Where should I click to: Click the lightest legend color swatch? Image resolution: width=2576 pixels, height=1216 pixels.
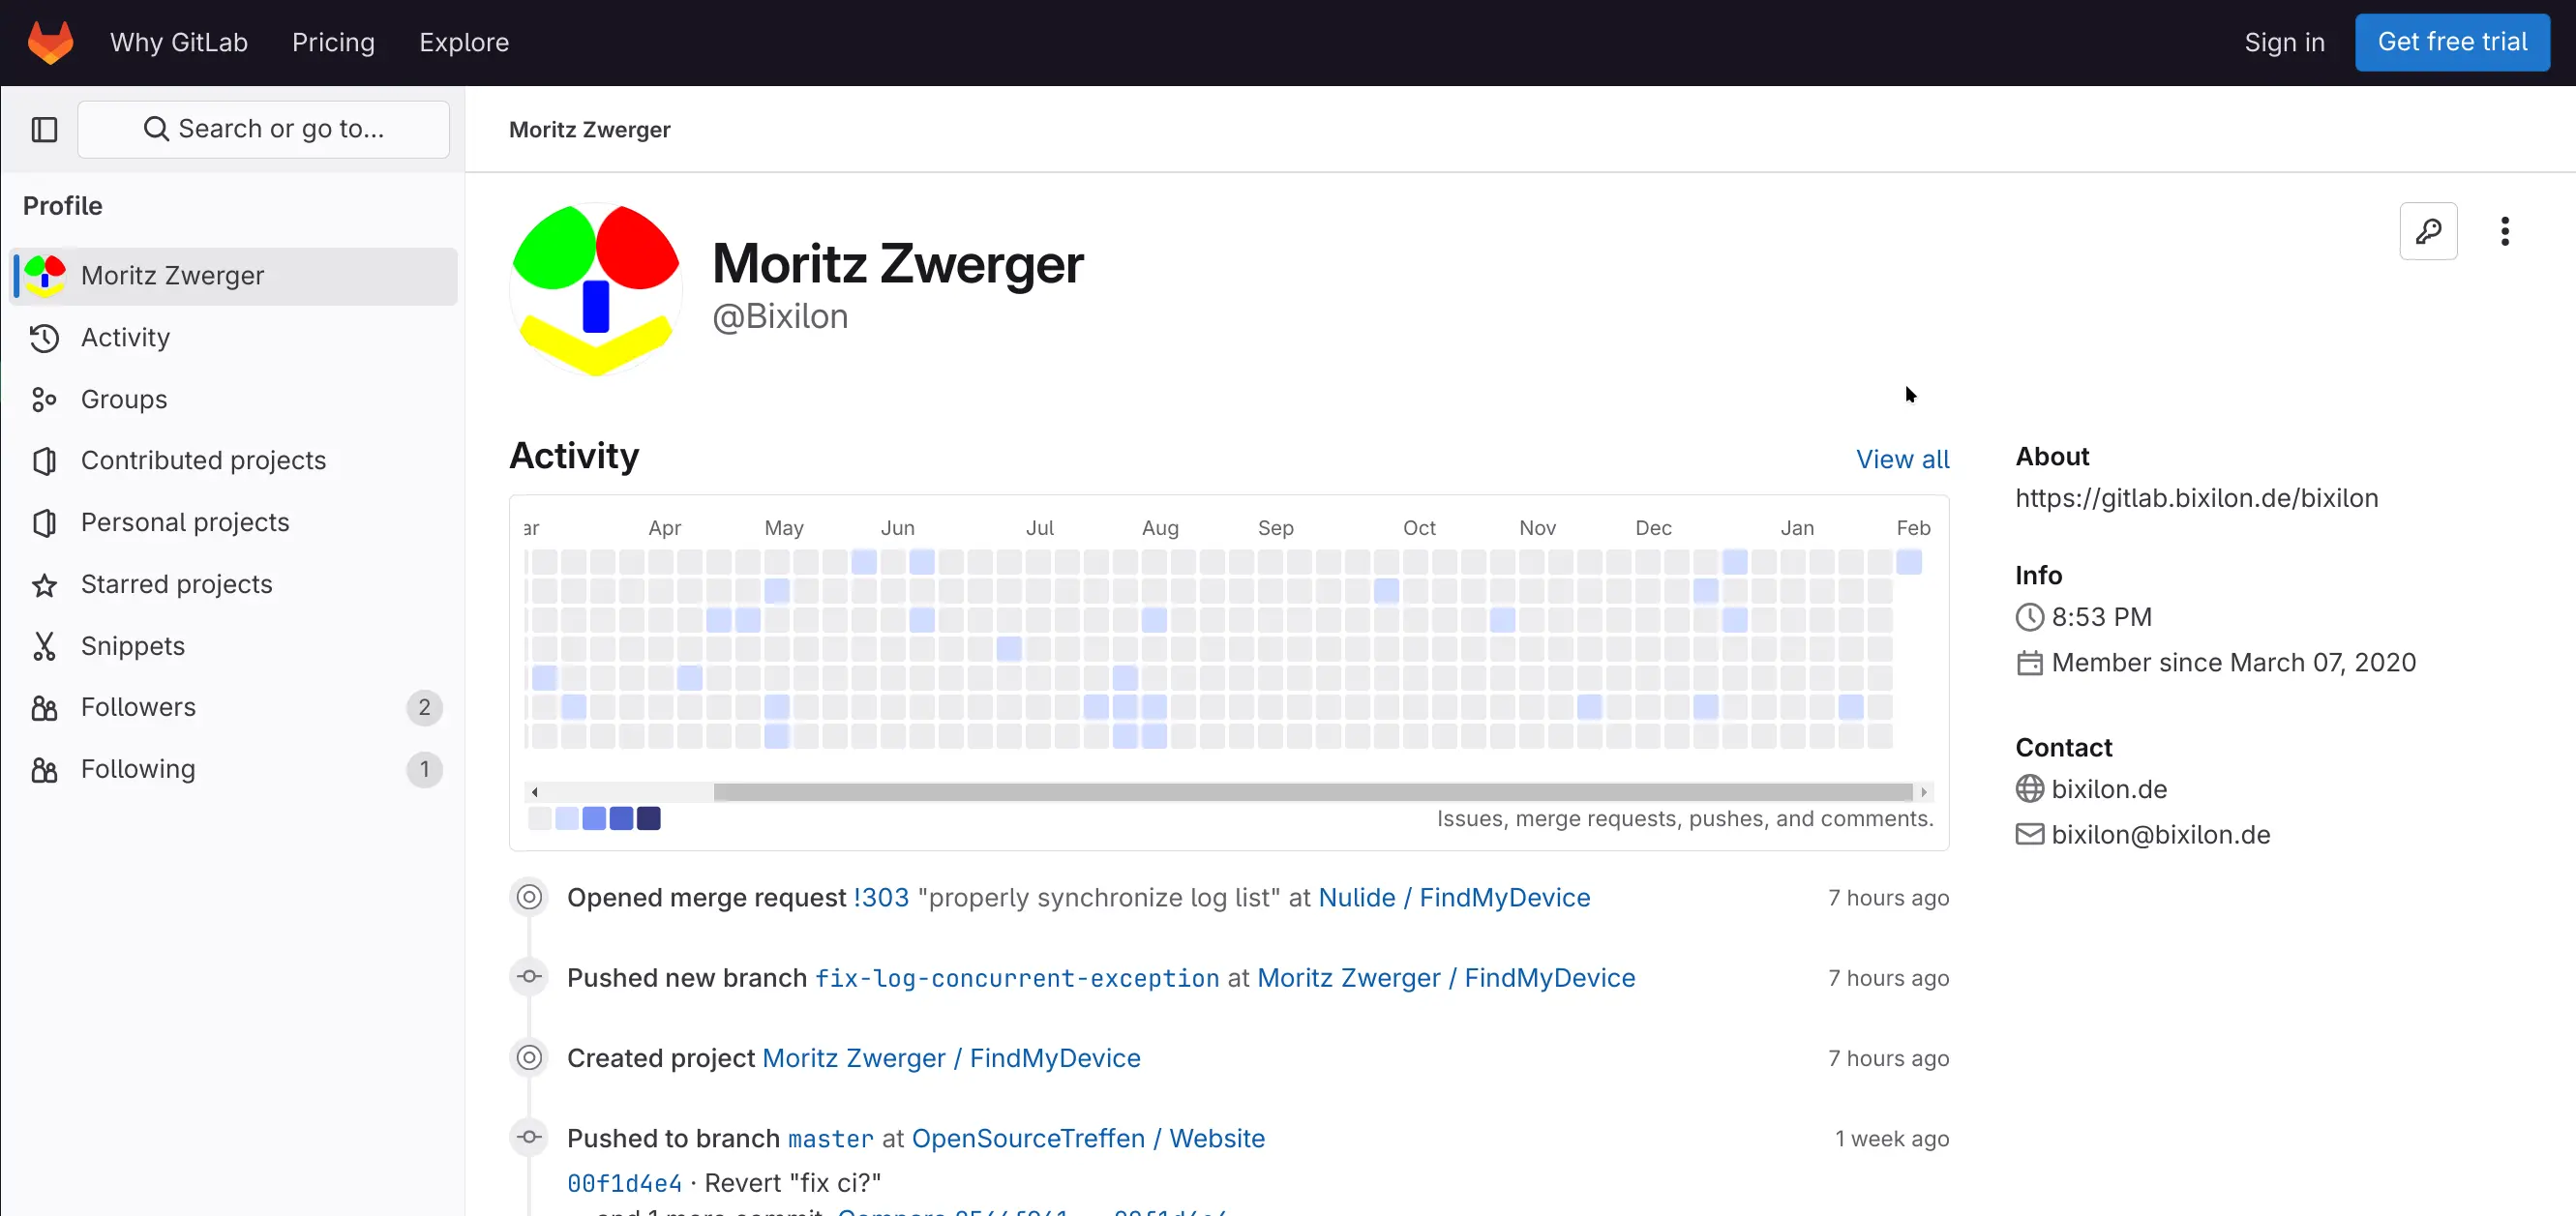pyautogui.click(x=539, y=819)
